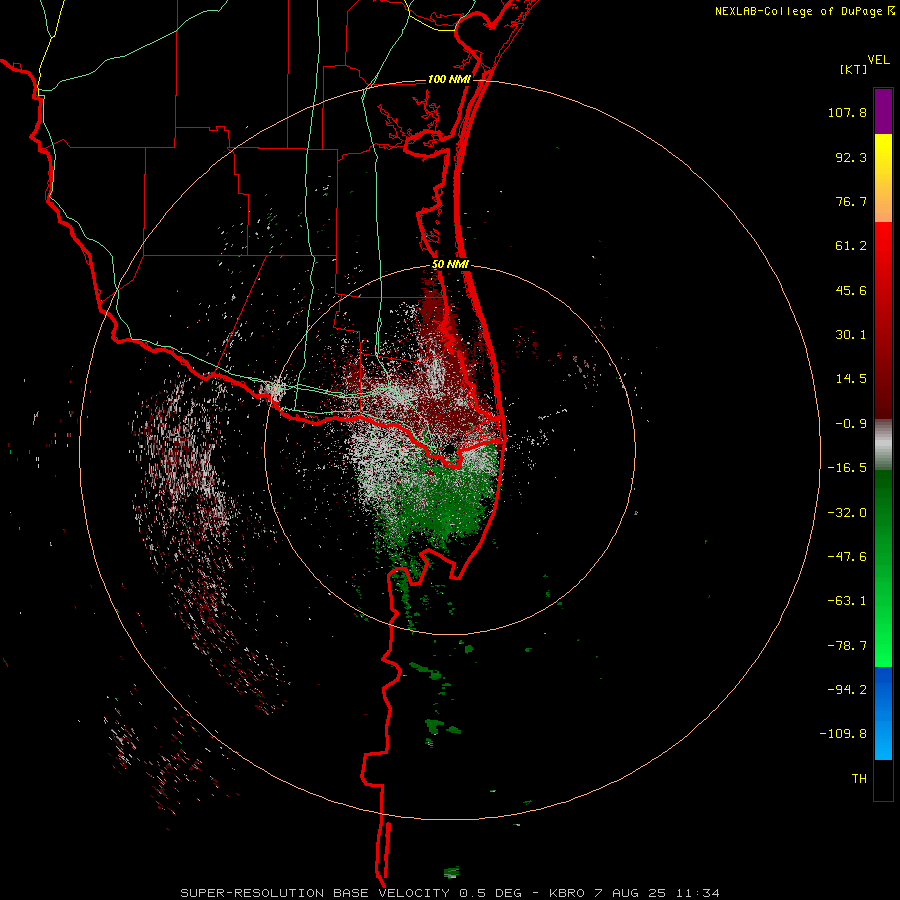Screen dimensions: 900x900
Task: Click the 107.8 legend value
Action: pyautogui.click(x=847, y=112)
